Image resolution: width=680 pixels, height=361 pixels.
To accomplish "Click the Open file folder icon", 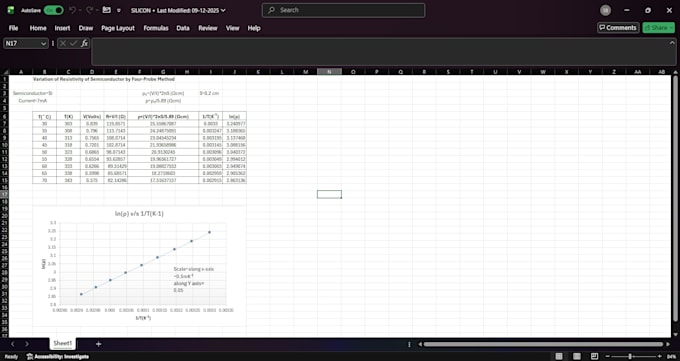I will point(106,10).
